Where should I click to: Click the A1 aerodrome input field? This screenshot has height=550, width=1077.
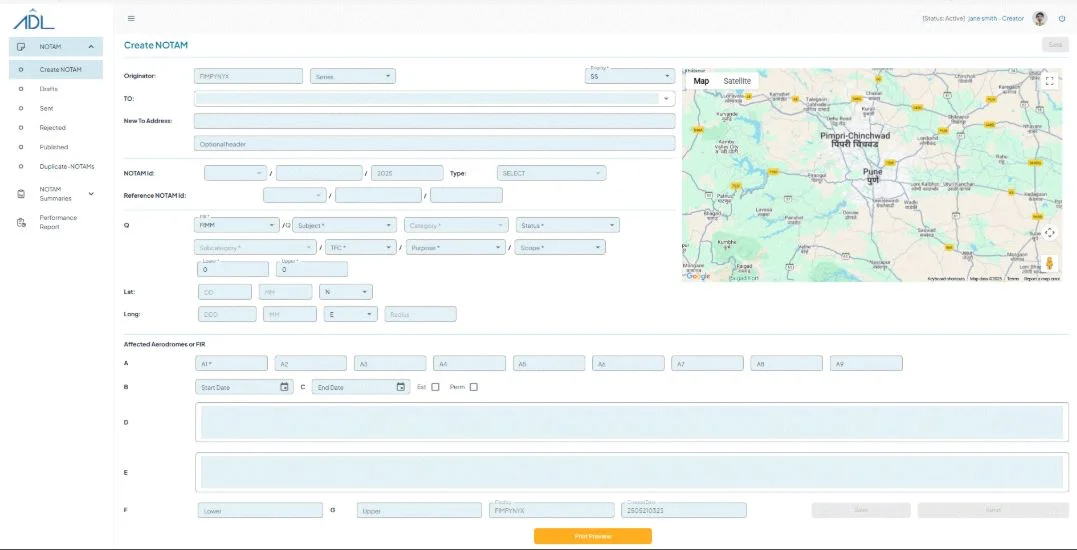[231, 363]
